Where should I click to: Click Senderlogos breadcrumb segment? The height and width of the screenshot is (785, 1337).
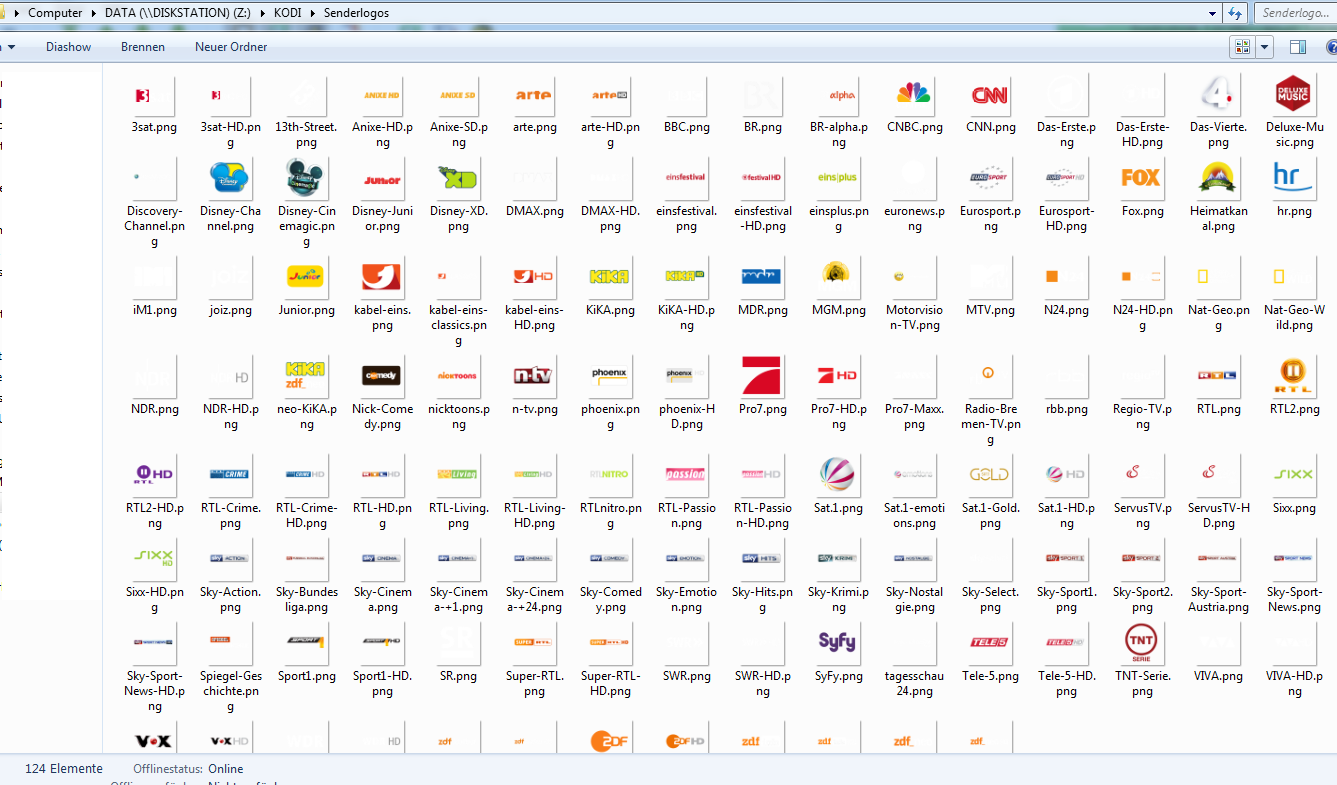point(356,13)
